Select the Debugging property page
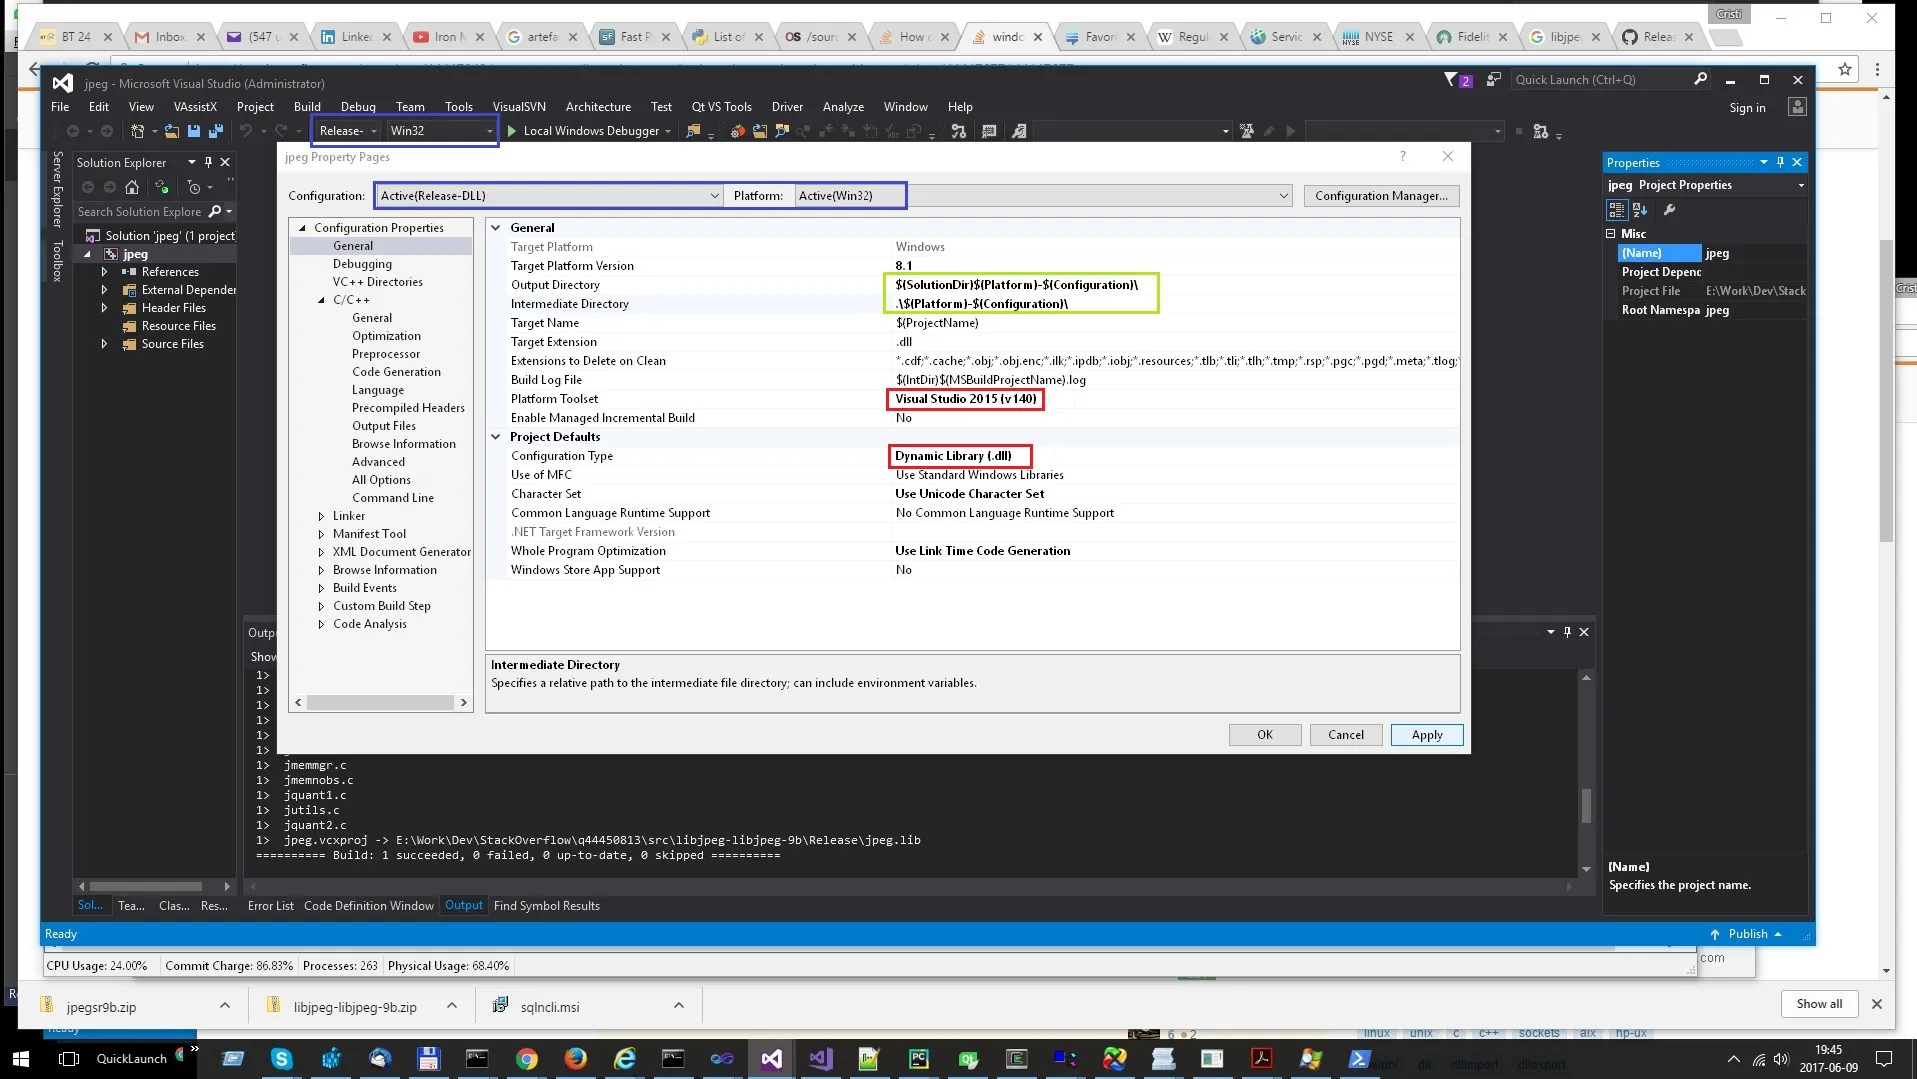The image size is (1917, 1079). (362, 264)
